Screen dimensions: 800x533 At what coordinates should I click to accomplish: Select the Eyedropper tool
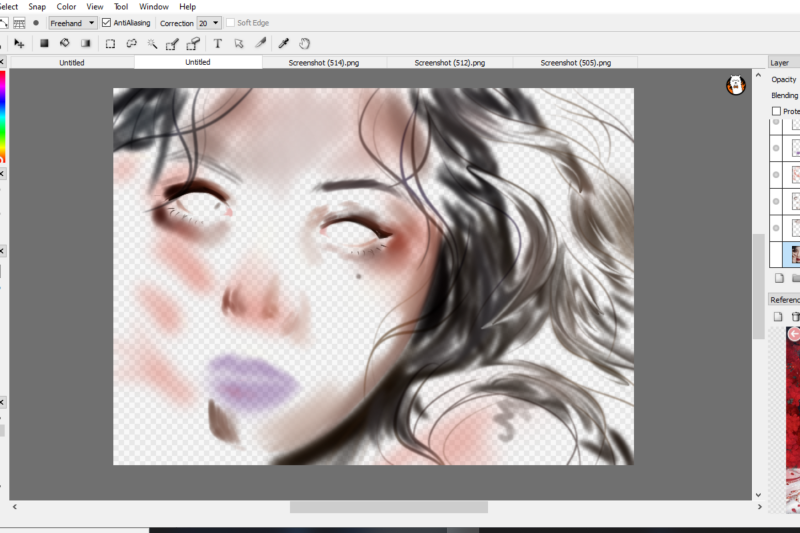click(x=284, y=44)
